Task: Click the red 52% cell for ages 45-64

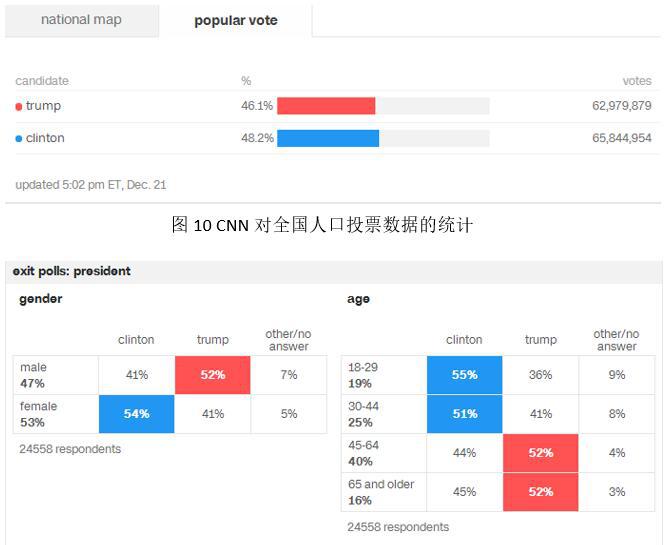Action: pos(540,453)
